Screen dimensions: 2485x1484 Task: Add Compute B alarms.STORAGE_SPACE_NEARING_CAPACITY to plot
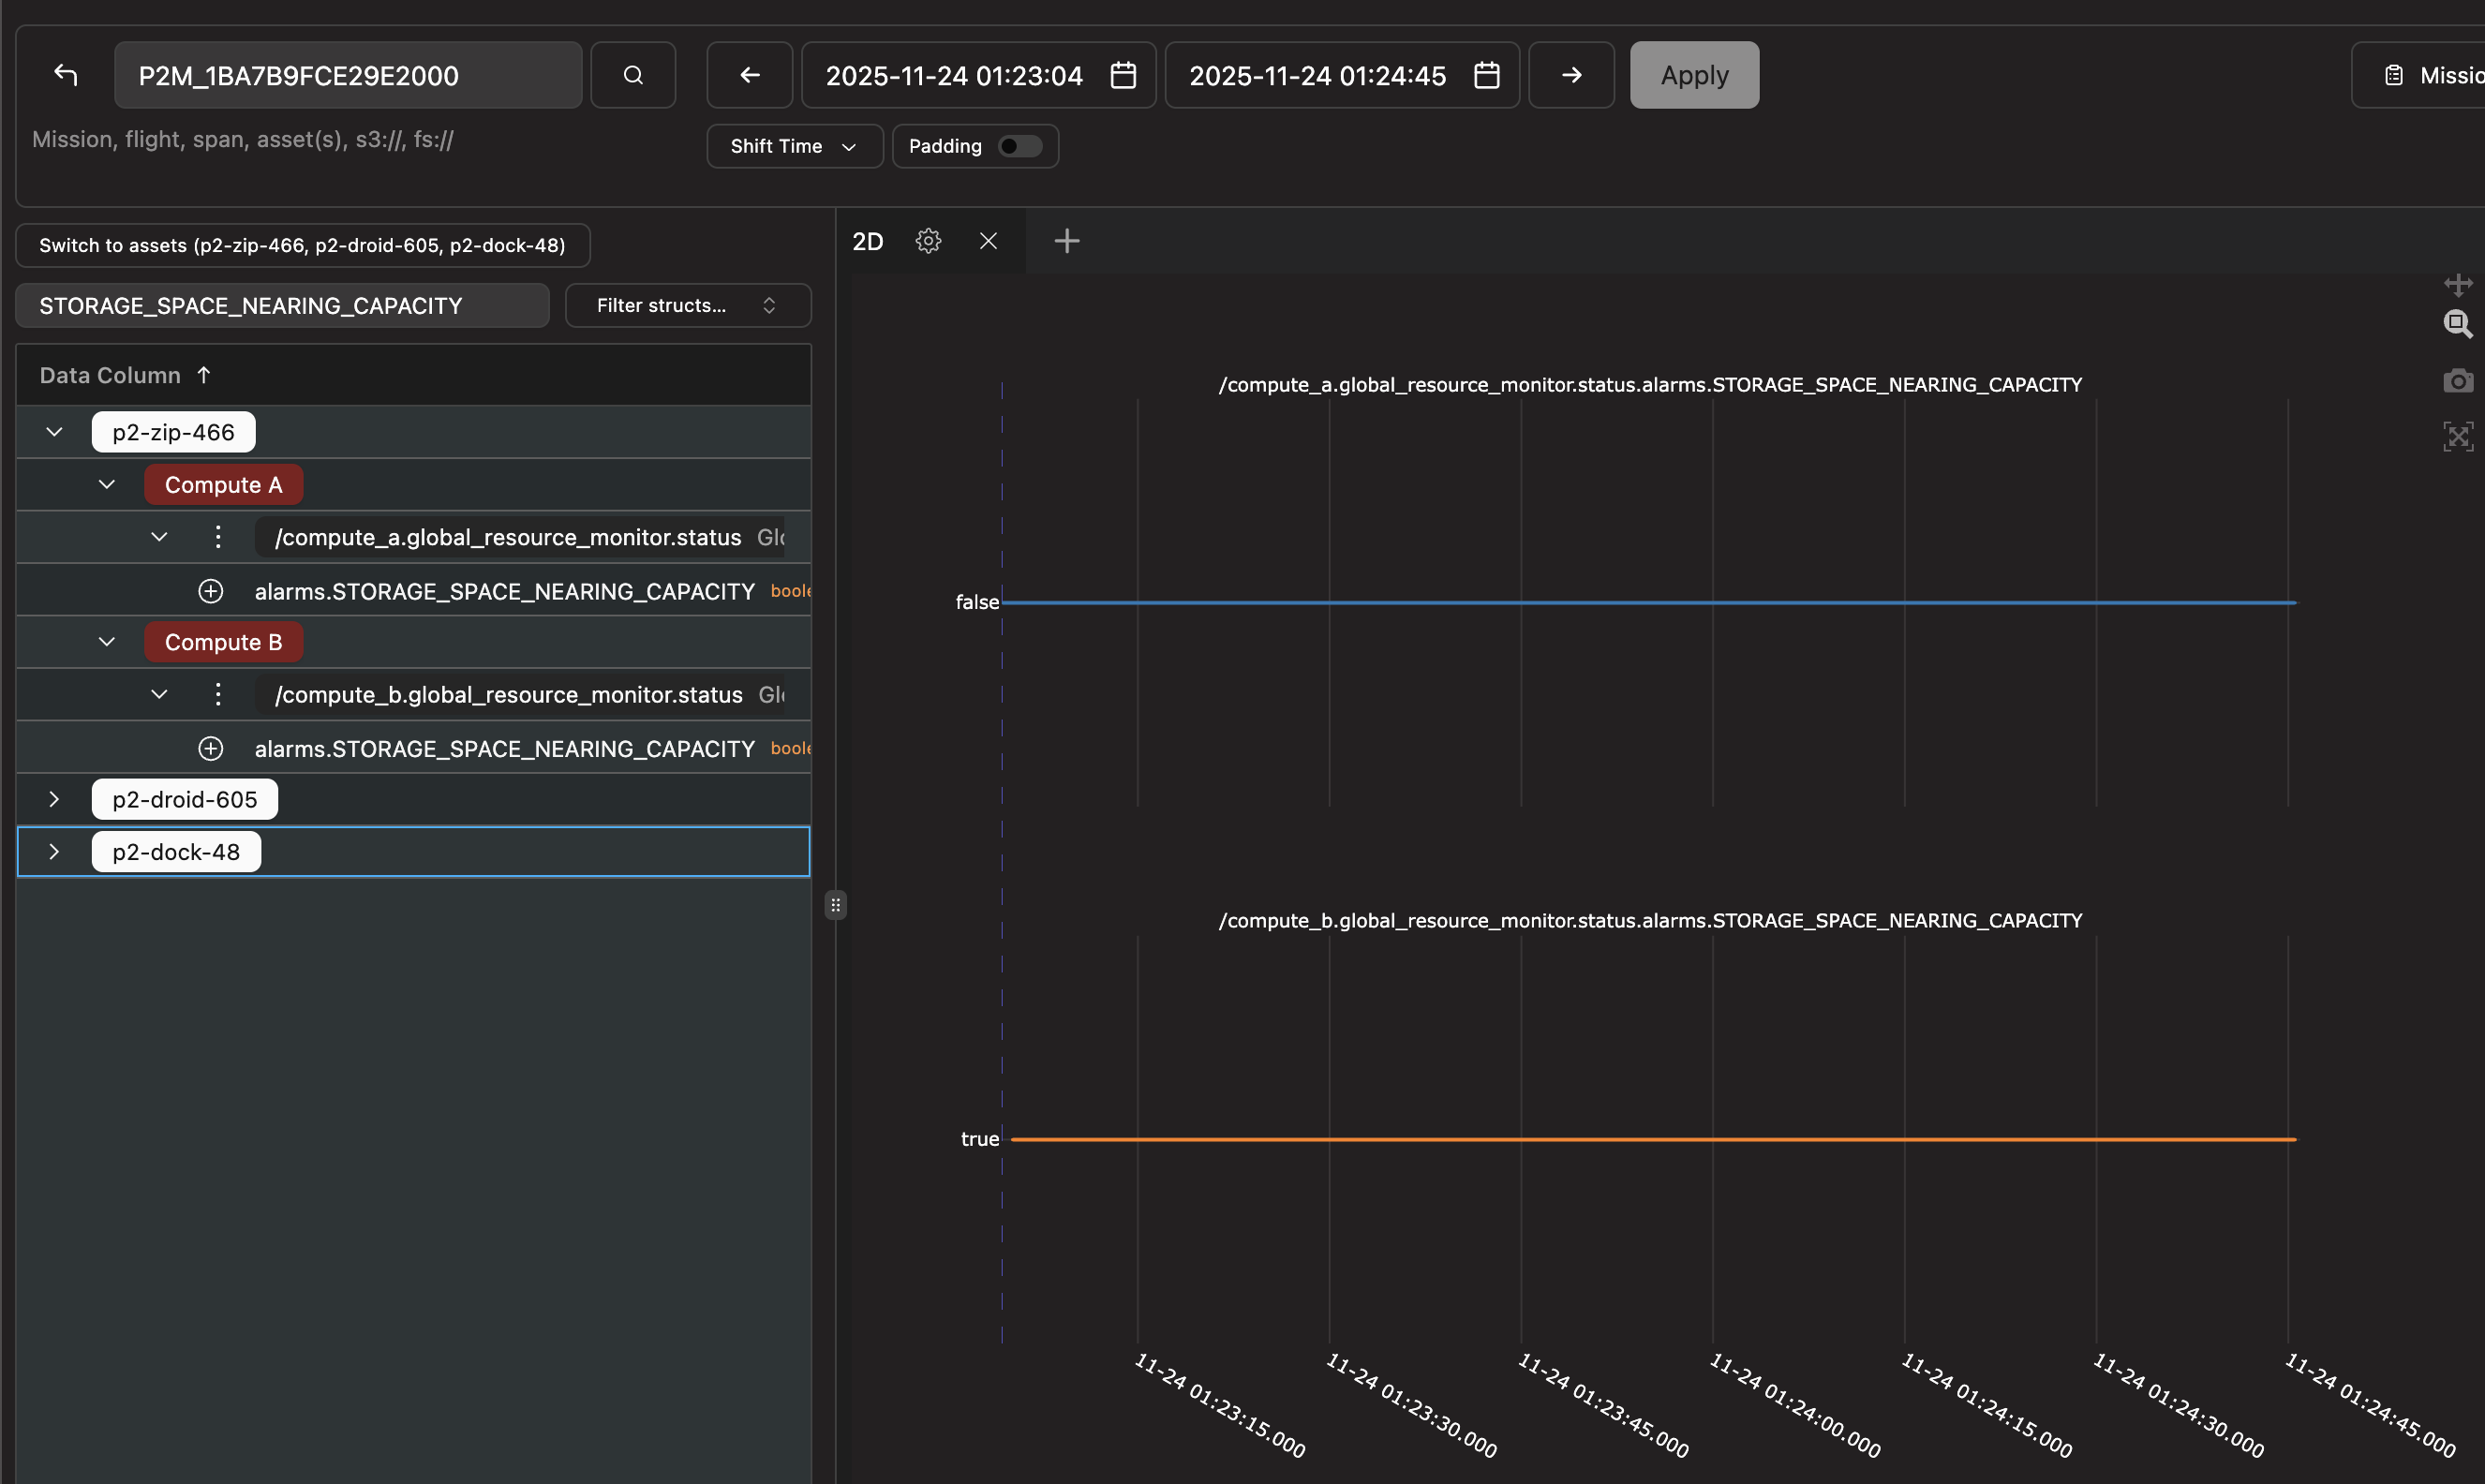point(210,748)
